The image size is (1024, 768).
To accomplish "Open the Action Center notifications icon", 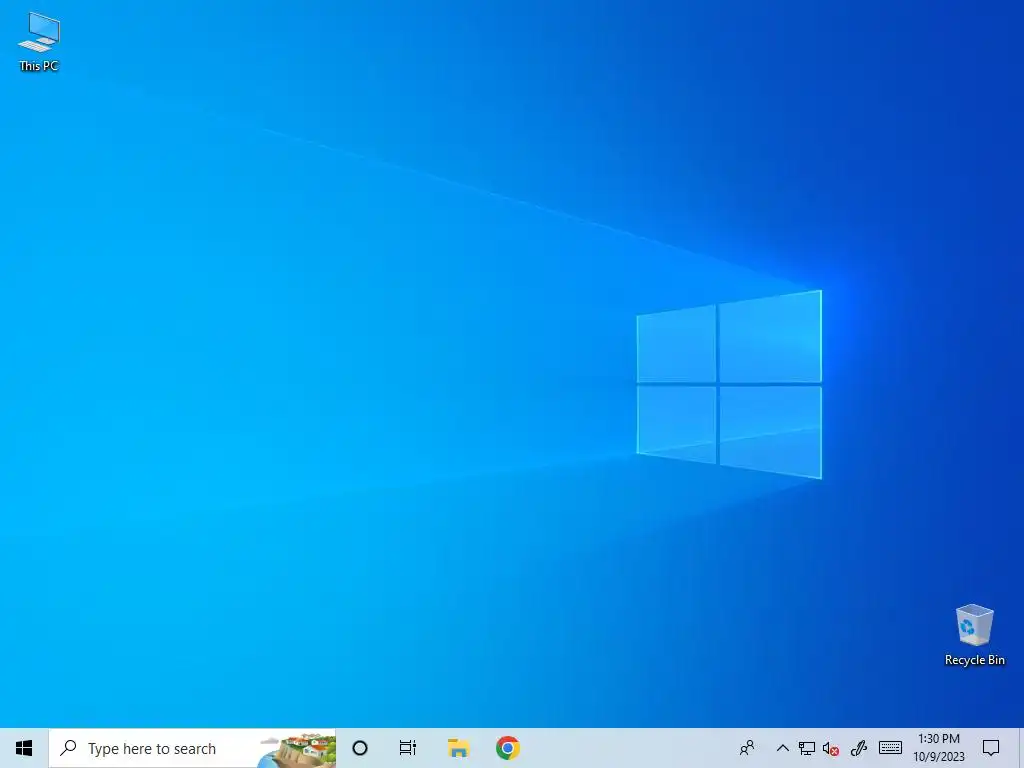I will pos(991,748).
